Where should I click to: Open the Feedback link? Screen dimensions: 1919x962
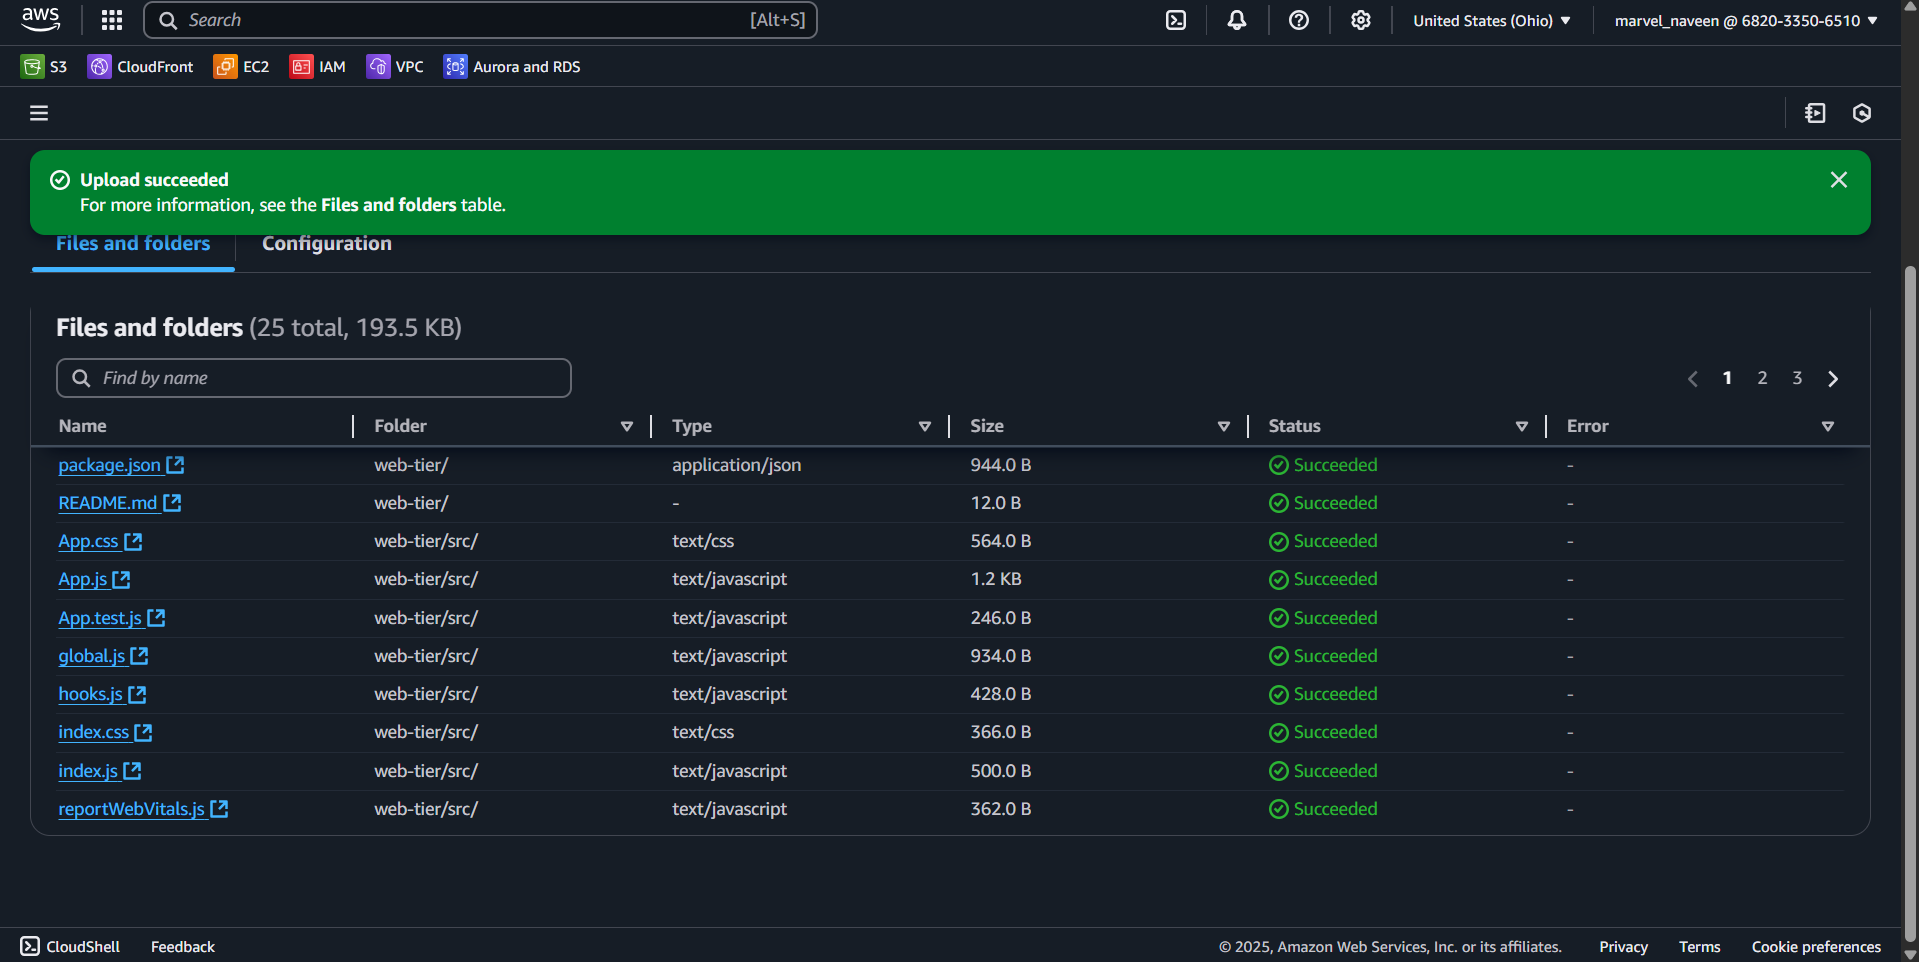tap(183, 946)
